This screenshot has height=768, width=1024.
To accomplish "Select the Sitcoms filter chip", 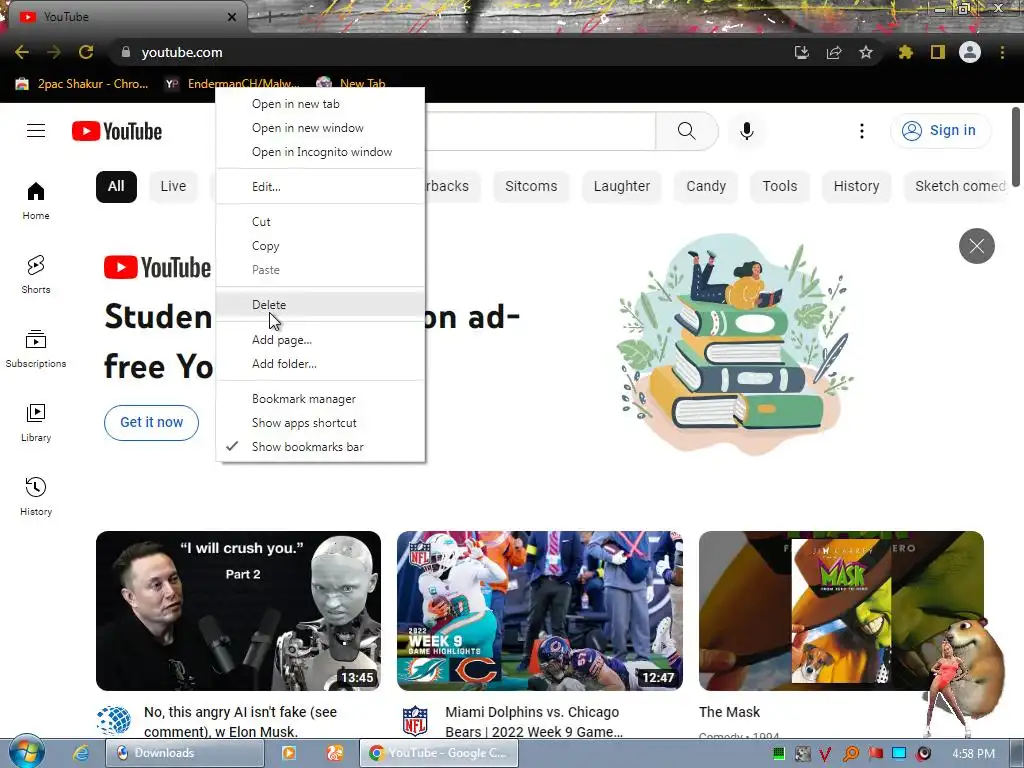I will (531, 187).
